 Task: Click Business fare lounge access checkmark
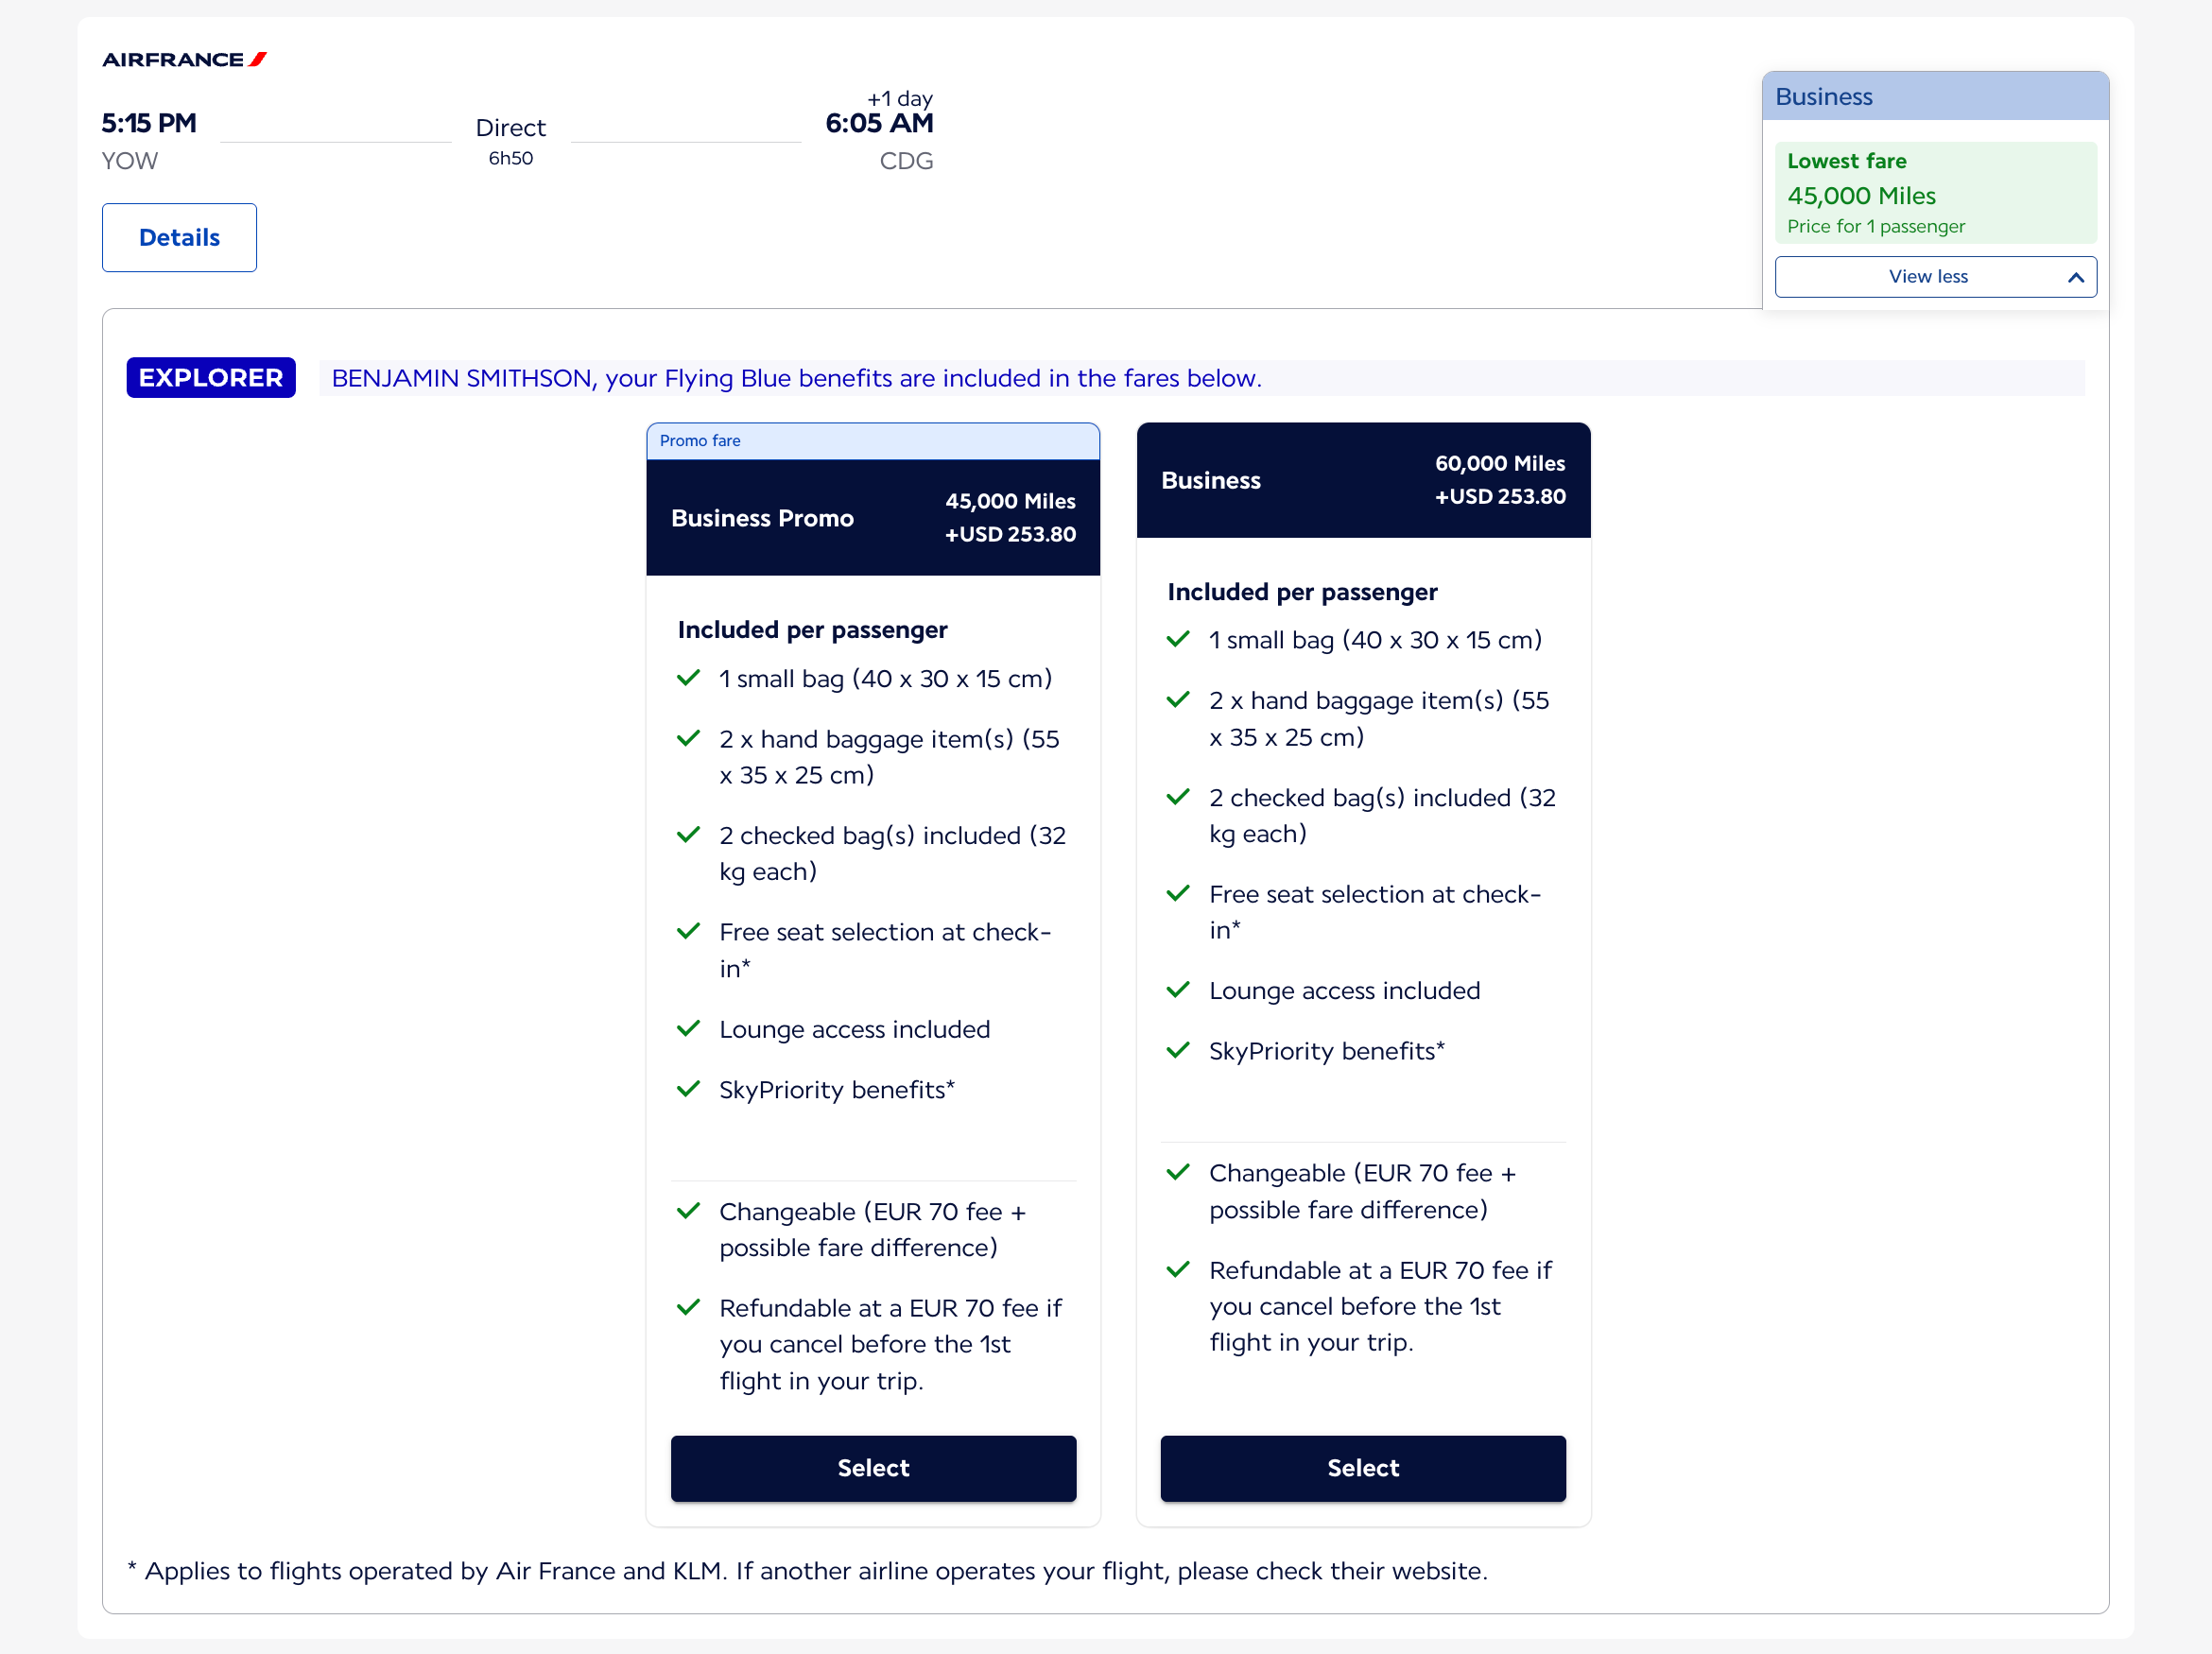point(1178,990)
